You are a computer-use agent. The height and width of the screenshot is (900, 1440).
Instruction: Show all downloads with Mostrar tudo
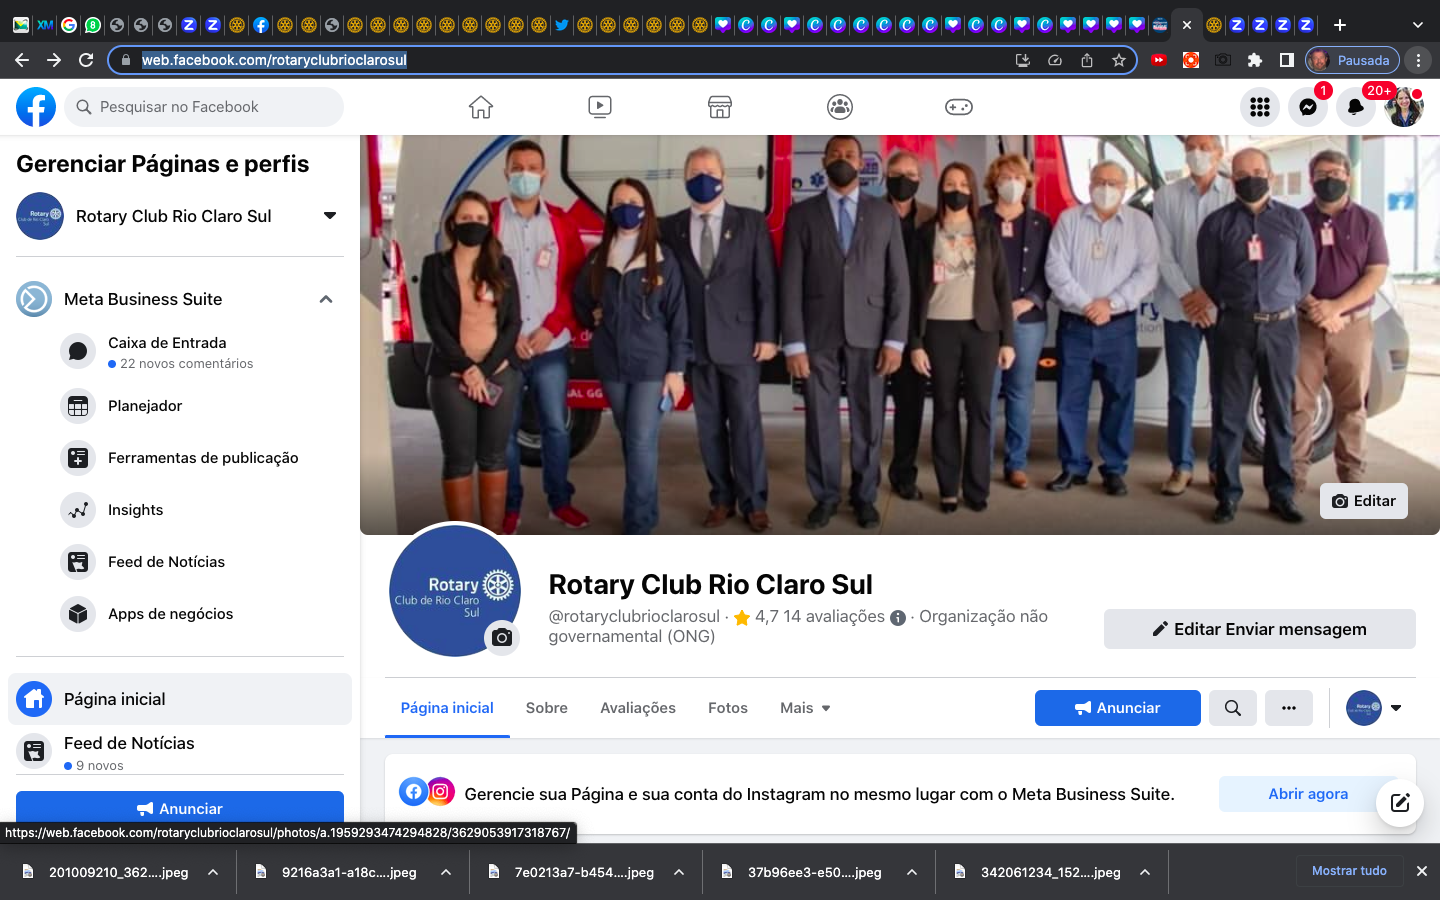[x=1349, y=871]
